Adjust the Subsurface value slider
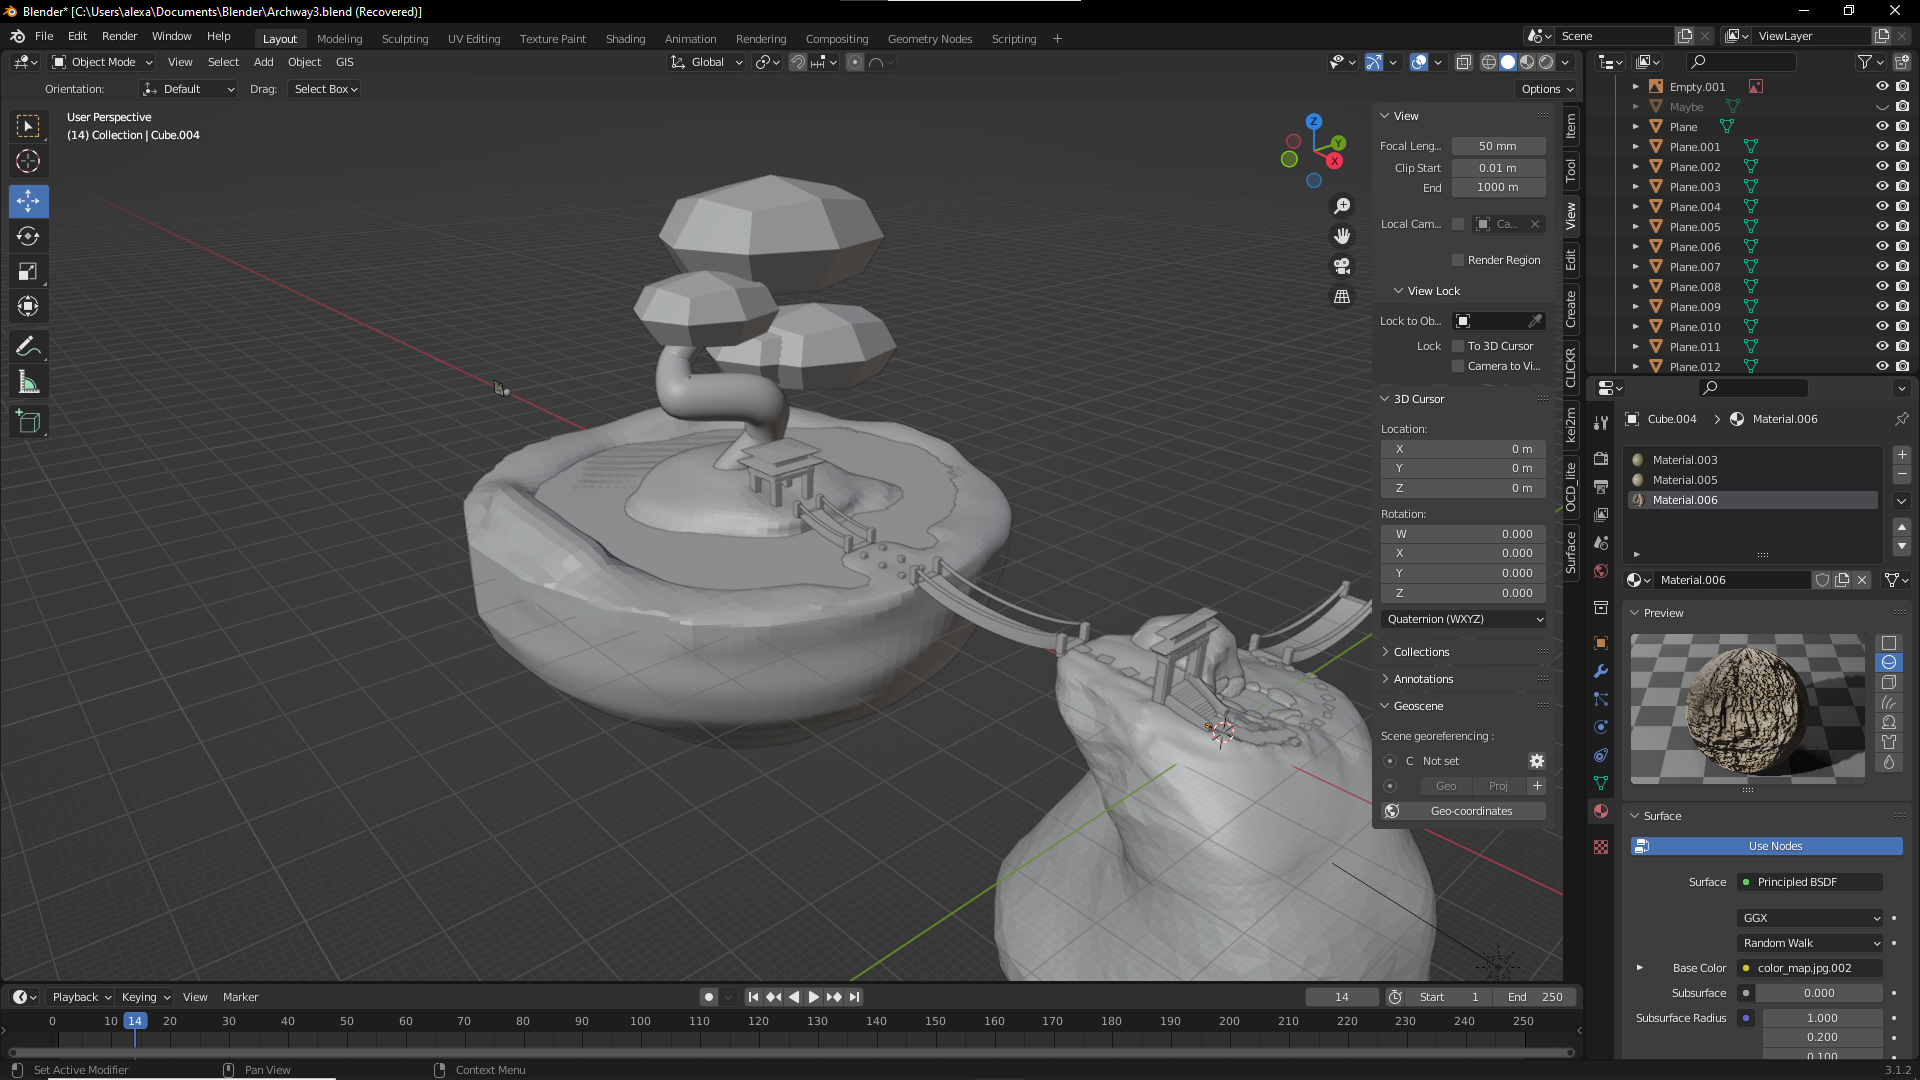The height and width of the screenshot is (1080, 1920). [1818, 993]
